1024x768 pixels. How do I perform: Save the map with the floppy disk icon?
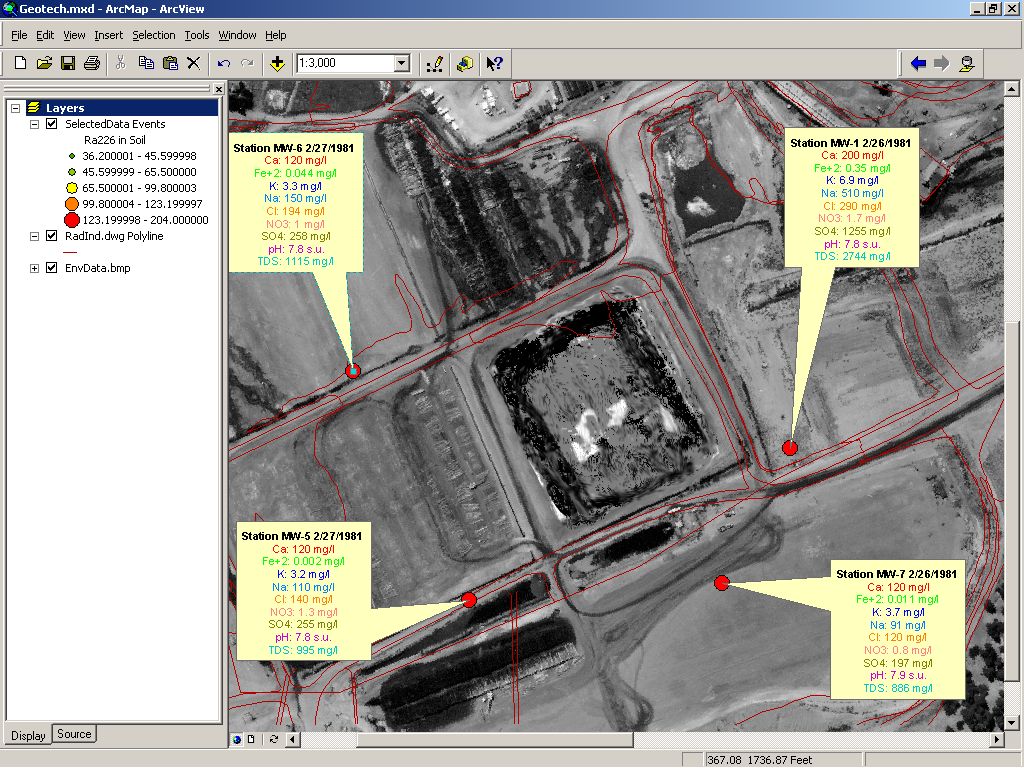click(67, 63)
